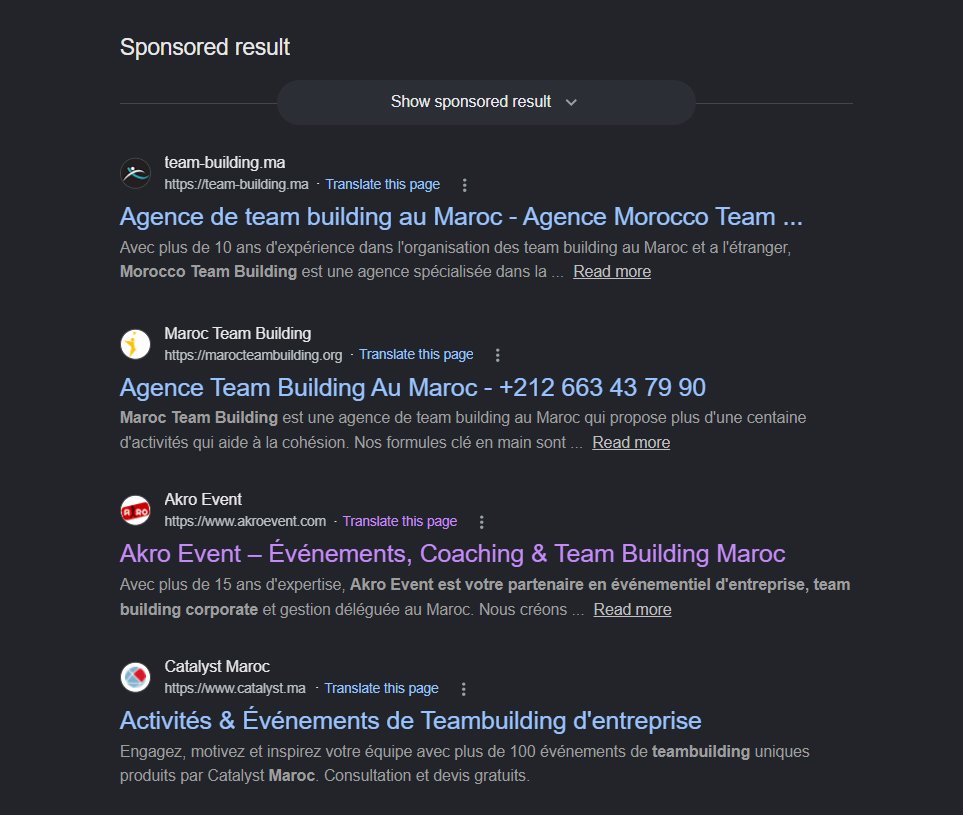Click the chevron next to Show sponsored result

[x=571, y=102]
